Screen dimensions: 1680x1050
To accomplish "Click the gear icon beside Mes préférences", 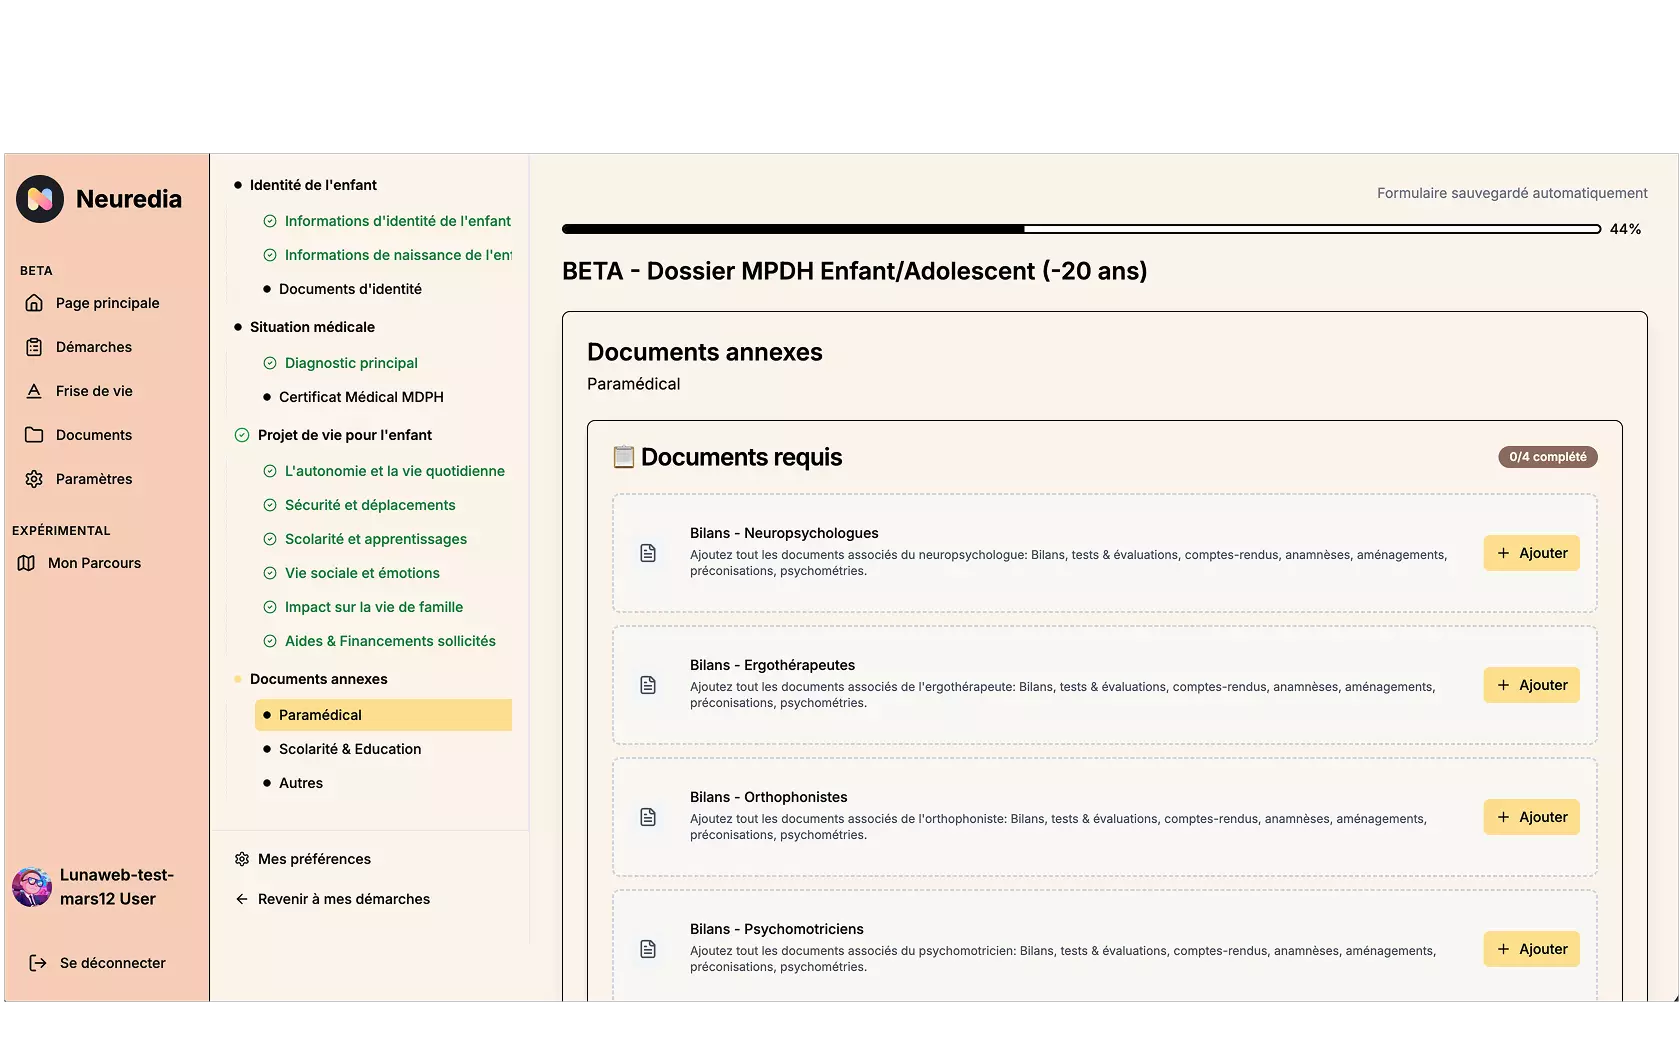I will coord(242,859).
